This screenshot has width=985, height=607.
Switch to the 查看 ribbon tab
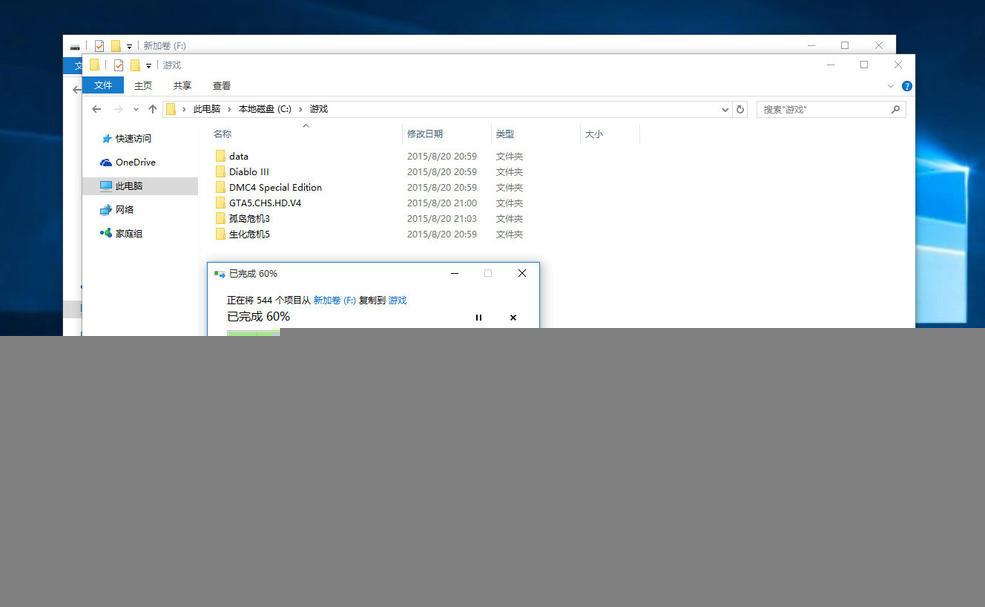point(219,85)
